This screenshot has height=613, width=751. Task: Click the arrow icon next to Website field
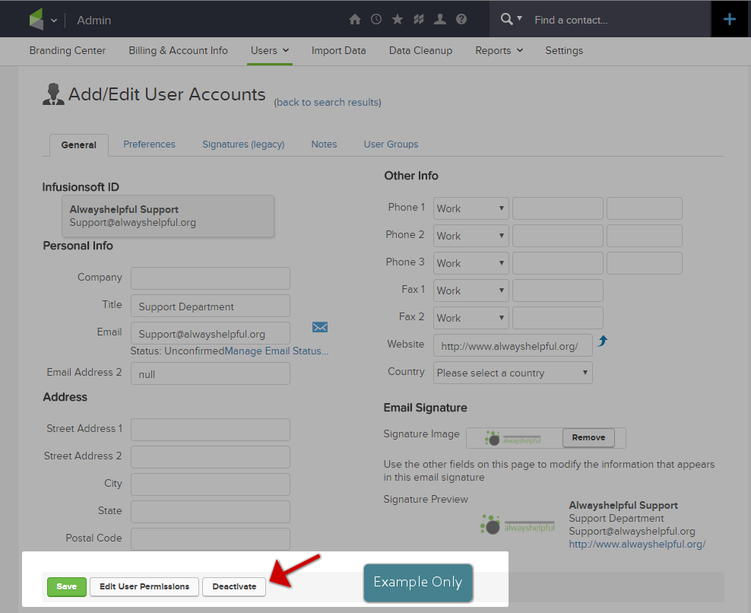[603, 341]
